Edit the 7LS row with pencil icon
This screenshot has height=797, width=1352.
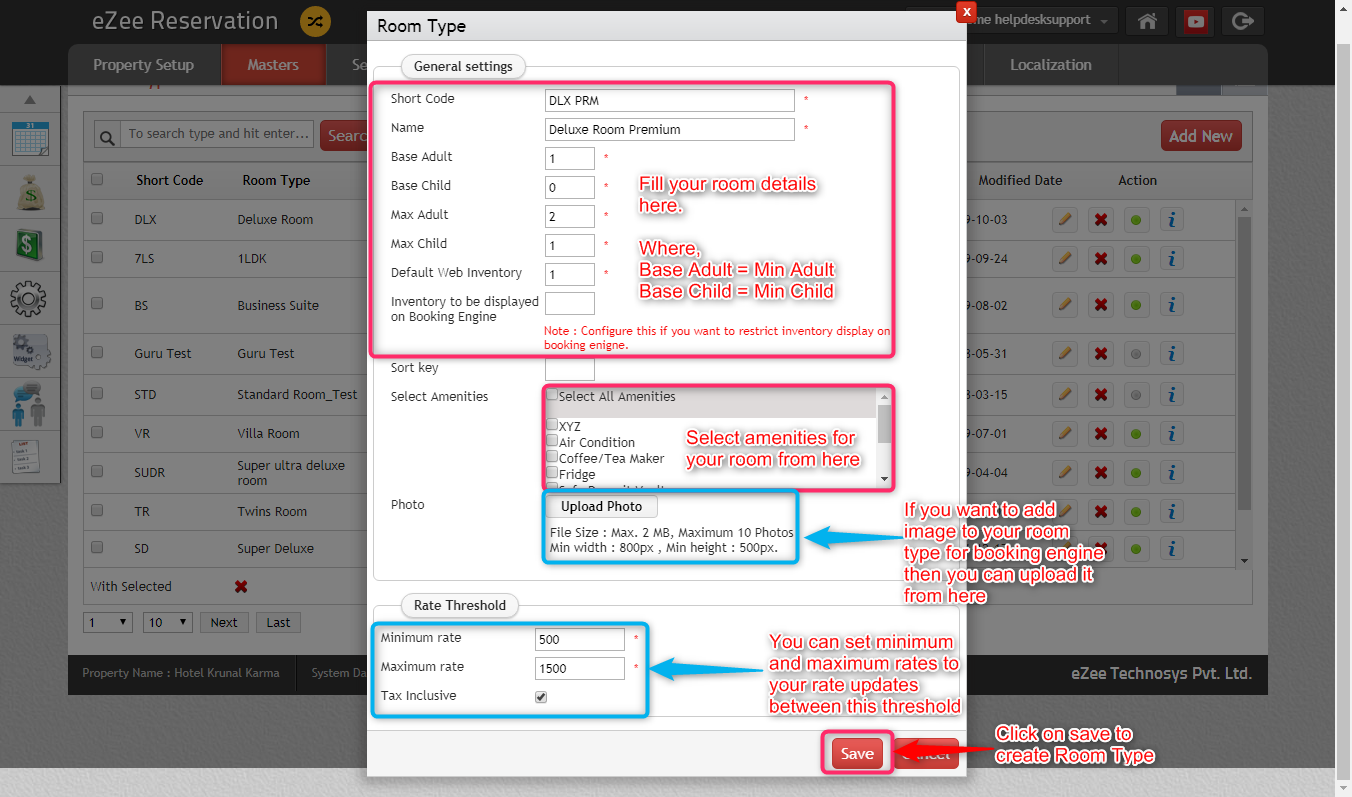click(x=1065, y=258)
